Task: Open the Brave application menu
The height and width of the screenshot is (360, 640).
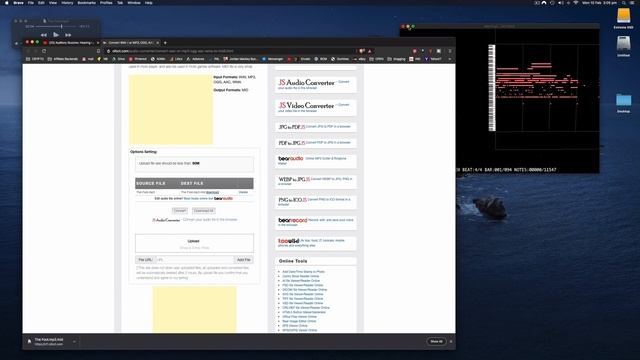Action: [18, 2]
